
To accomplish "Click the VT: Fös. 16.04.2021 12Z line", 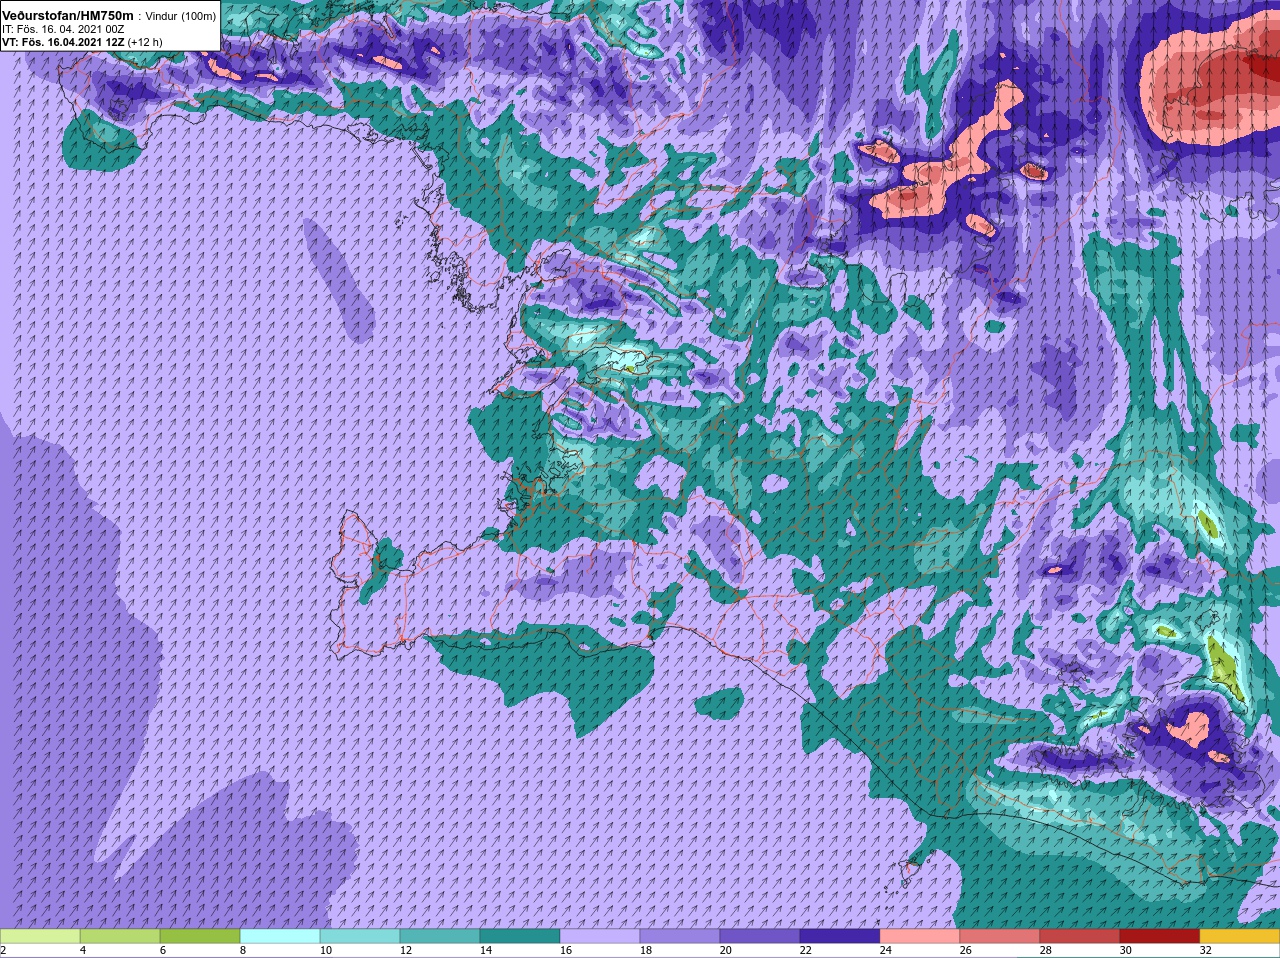I will (83, 42).
